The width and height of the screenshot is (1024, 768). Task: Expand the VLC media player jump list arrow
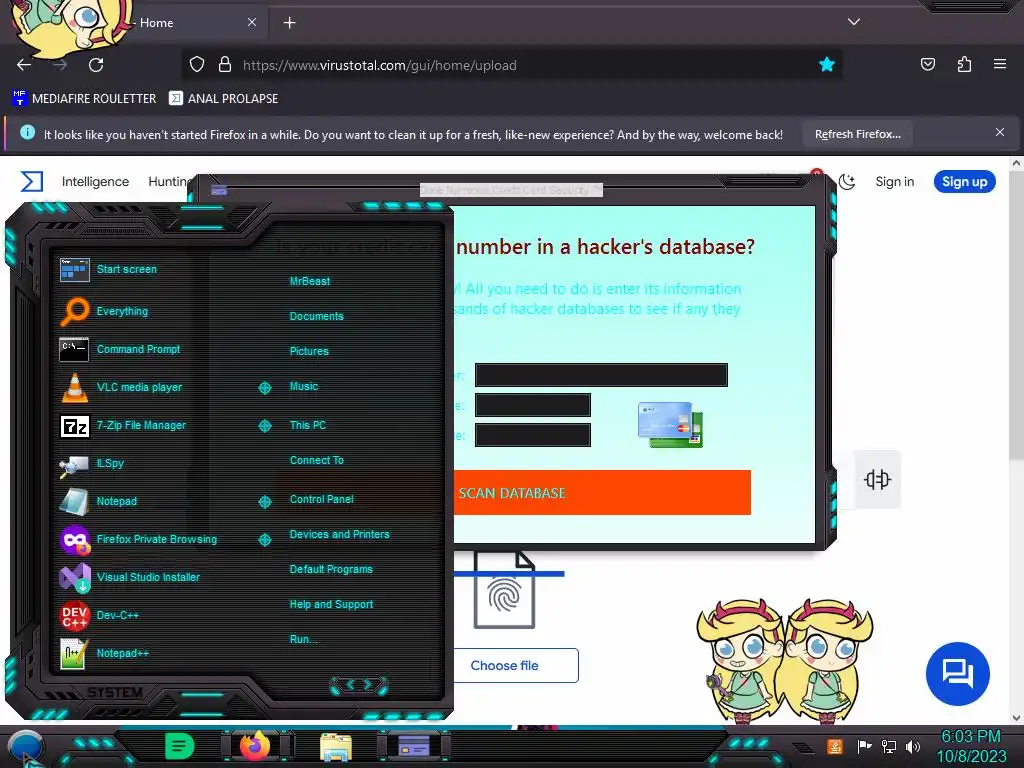264,388
